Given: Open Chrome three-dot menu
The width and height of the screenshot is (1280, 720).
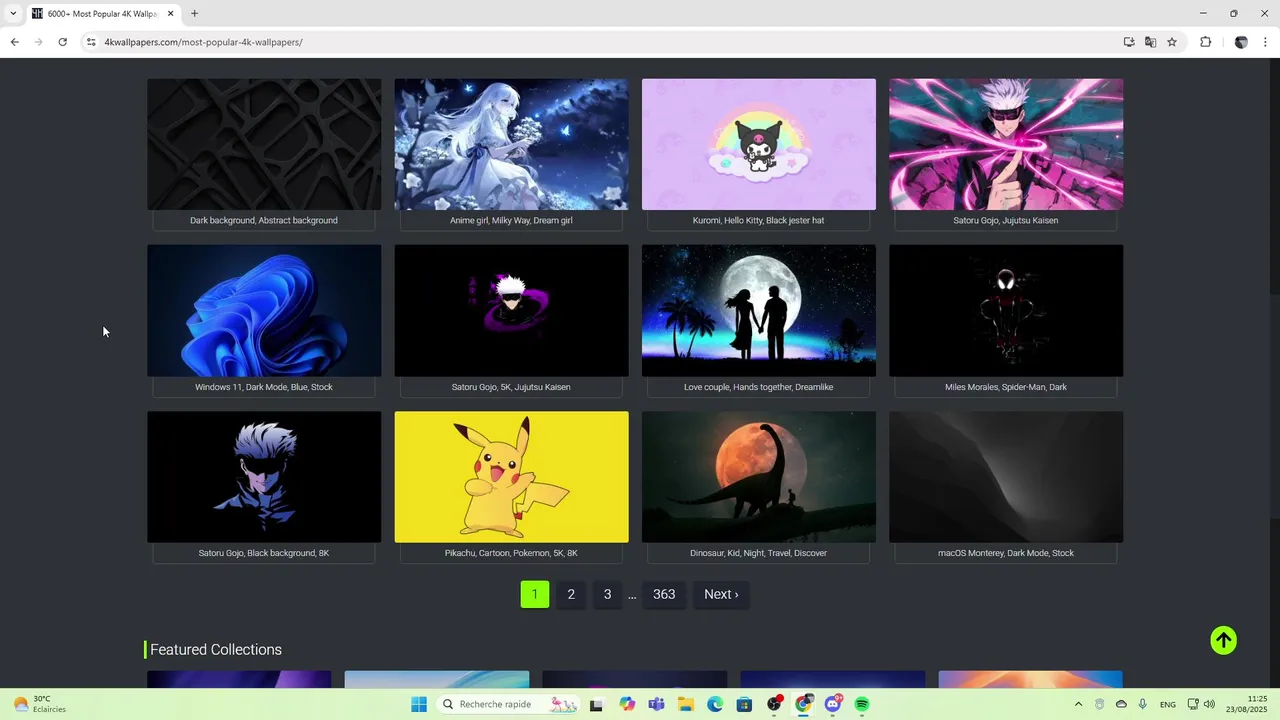Looking at the screenshot, I should point(1266,42).
